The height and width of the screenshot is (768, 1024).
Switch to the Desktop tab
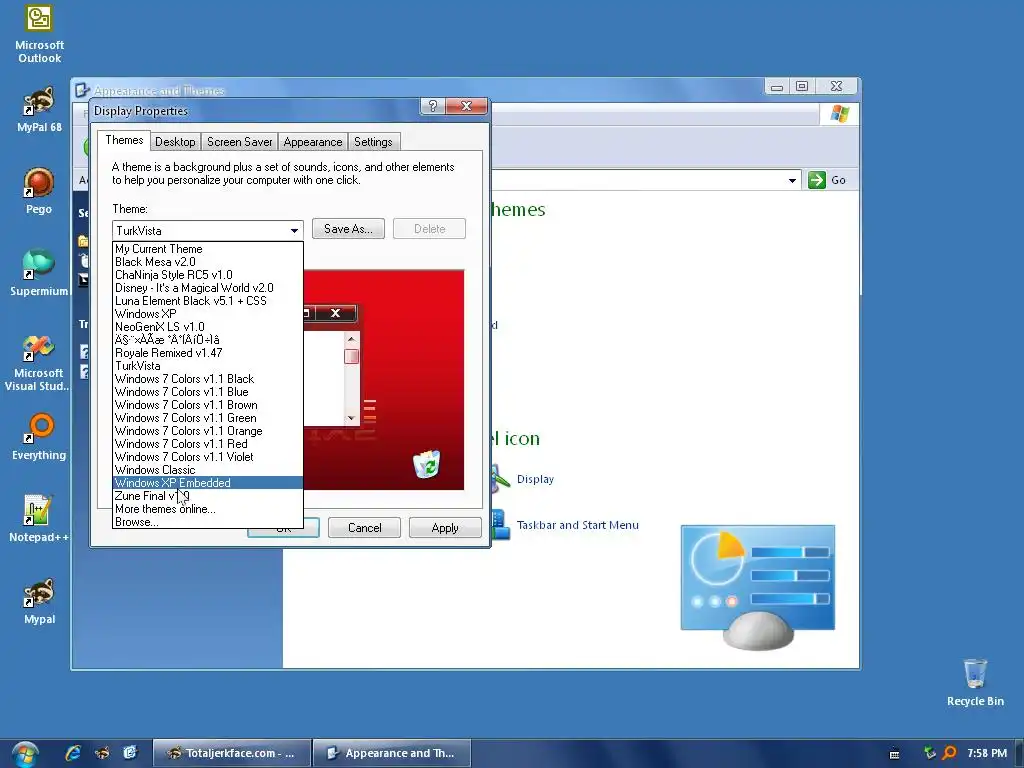[x=175, y=142]
